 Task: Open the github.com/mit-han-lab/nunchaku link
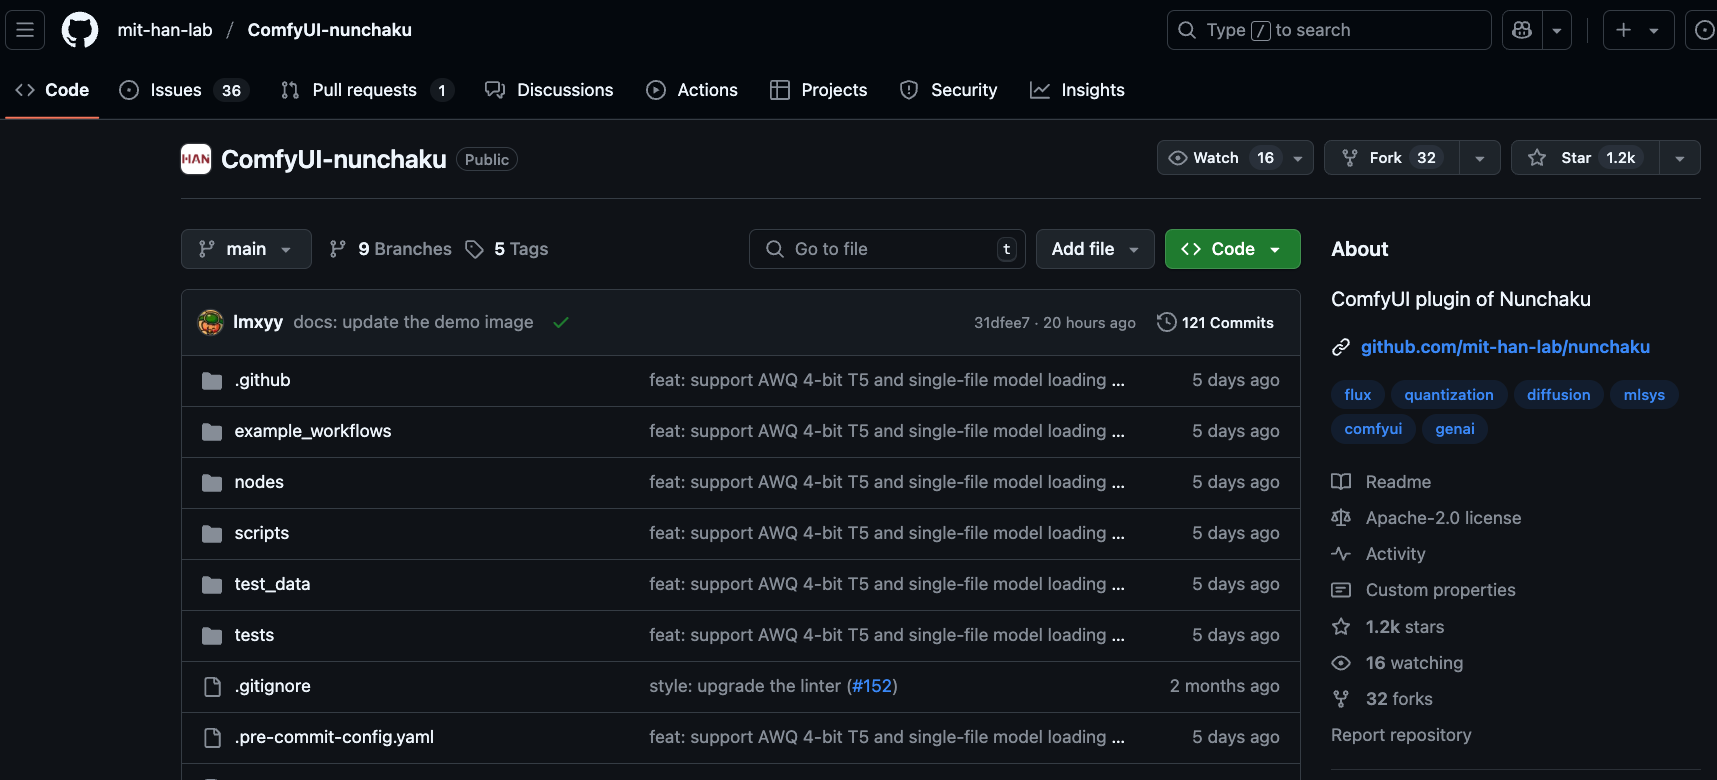click(1505, 347)
